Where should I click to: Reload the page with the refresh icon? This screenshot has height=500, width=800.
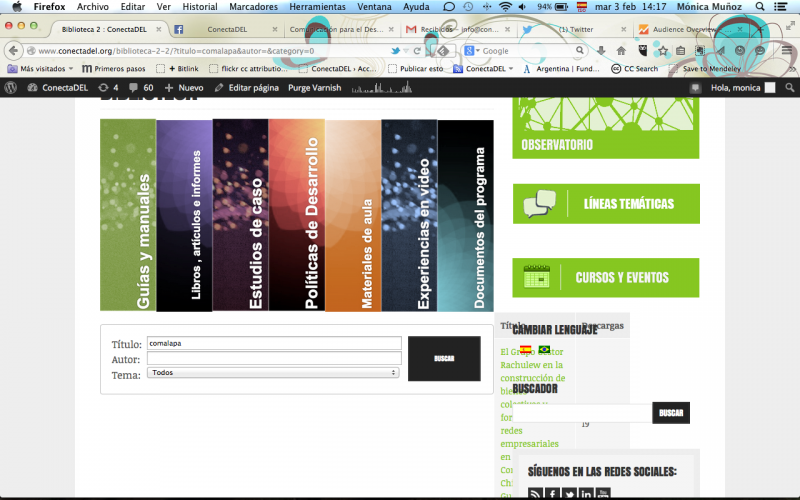pyautogui.click(x=417, y=51)
